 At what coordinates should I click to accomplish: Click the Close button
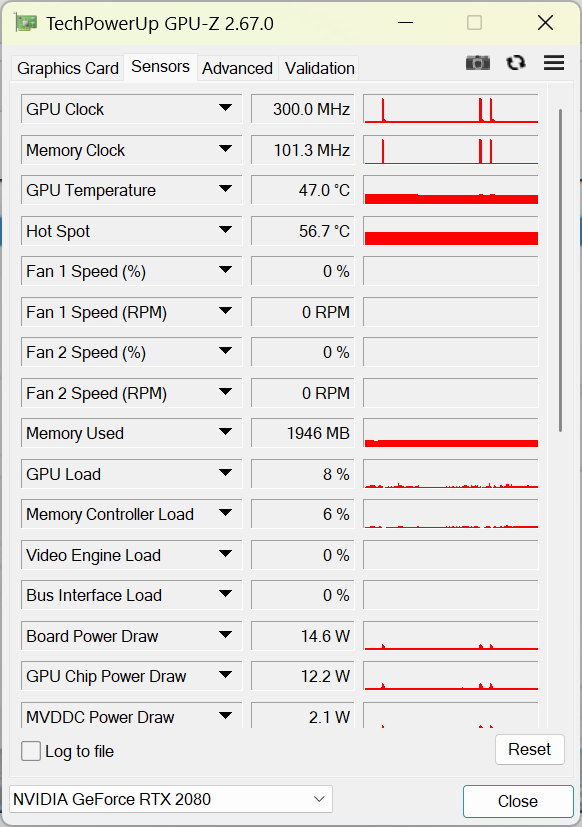(x=518, y=801)
